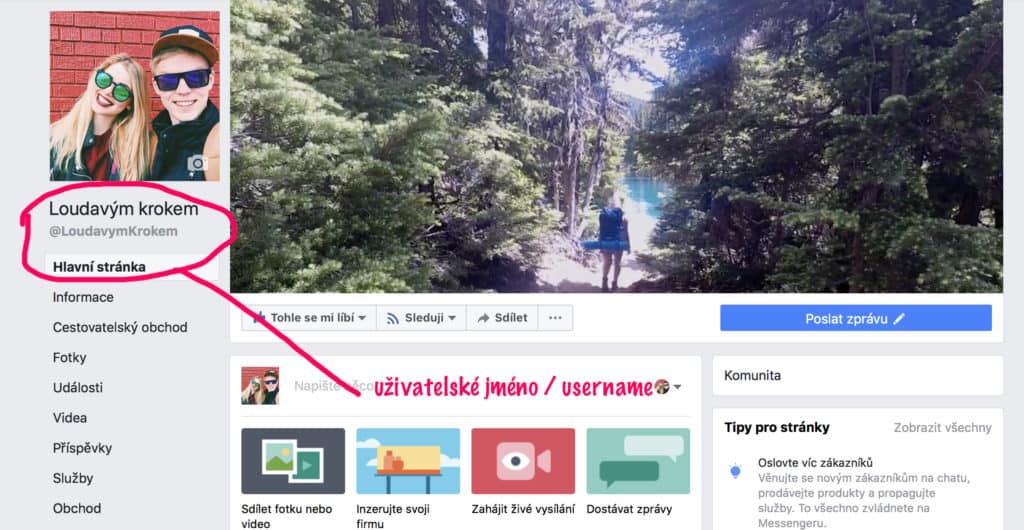Open the three-dots more options button
Image resolution: width=1024 pixels, height=530 pixels.
coord(555,318)
